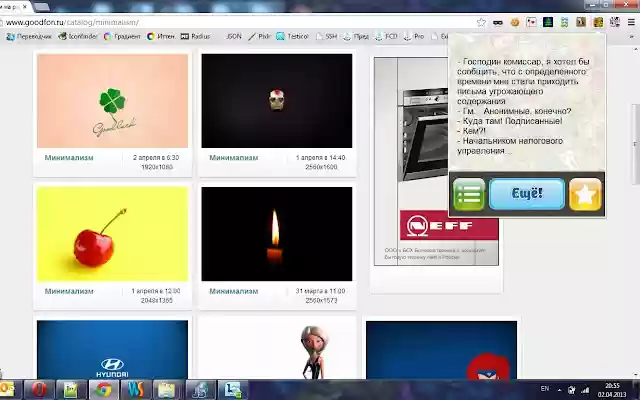The height and width of the screenshot is (400, 640).
Task: Open the Radius bookmark
Action: click(196, 36)
